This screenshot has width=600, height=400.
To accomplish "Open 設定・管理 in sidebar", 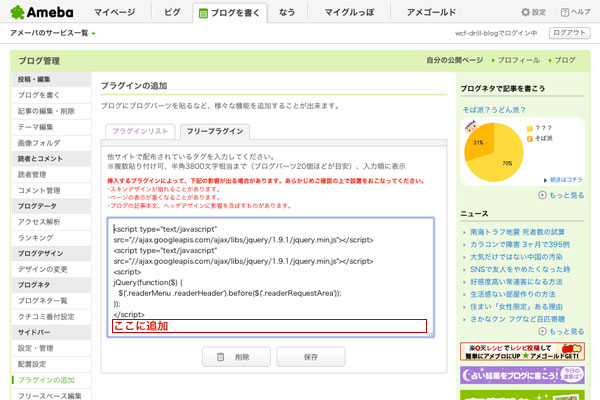I will tap(51, 348).
